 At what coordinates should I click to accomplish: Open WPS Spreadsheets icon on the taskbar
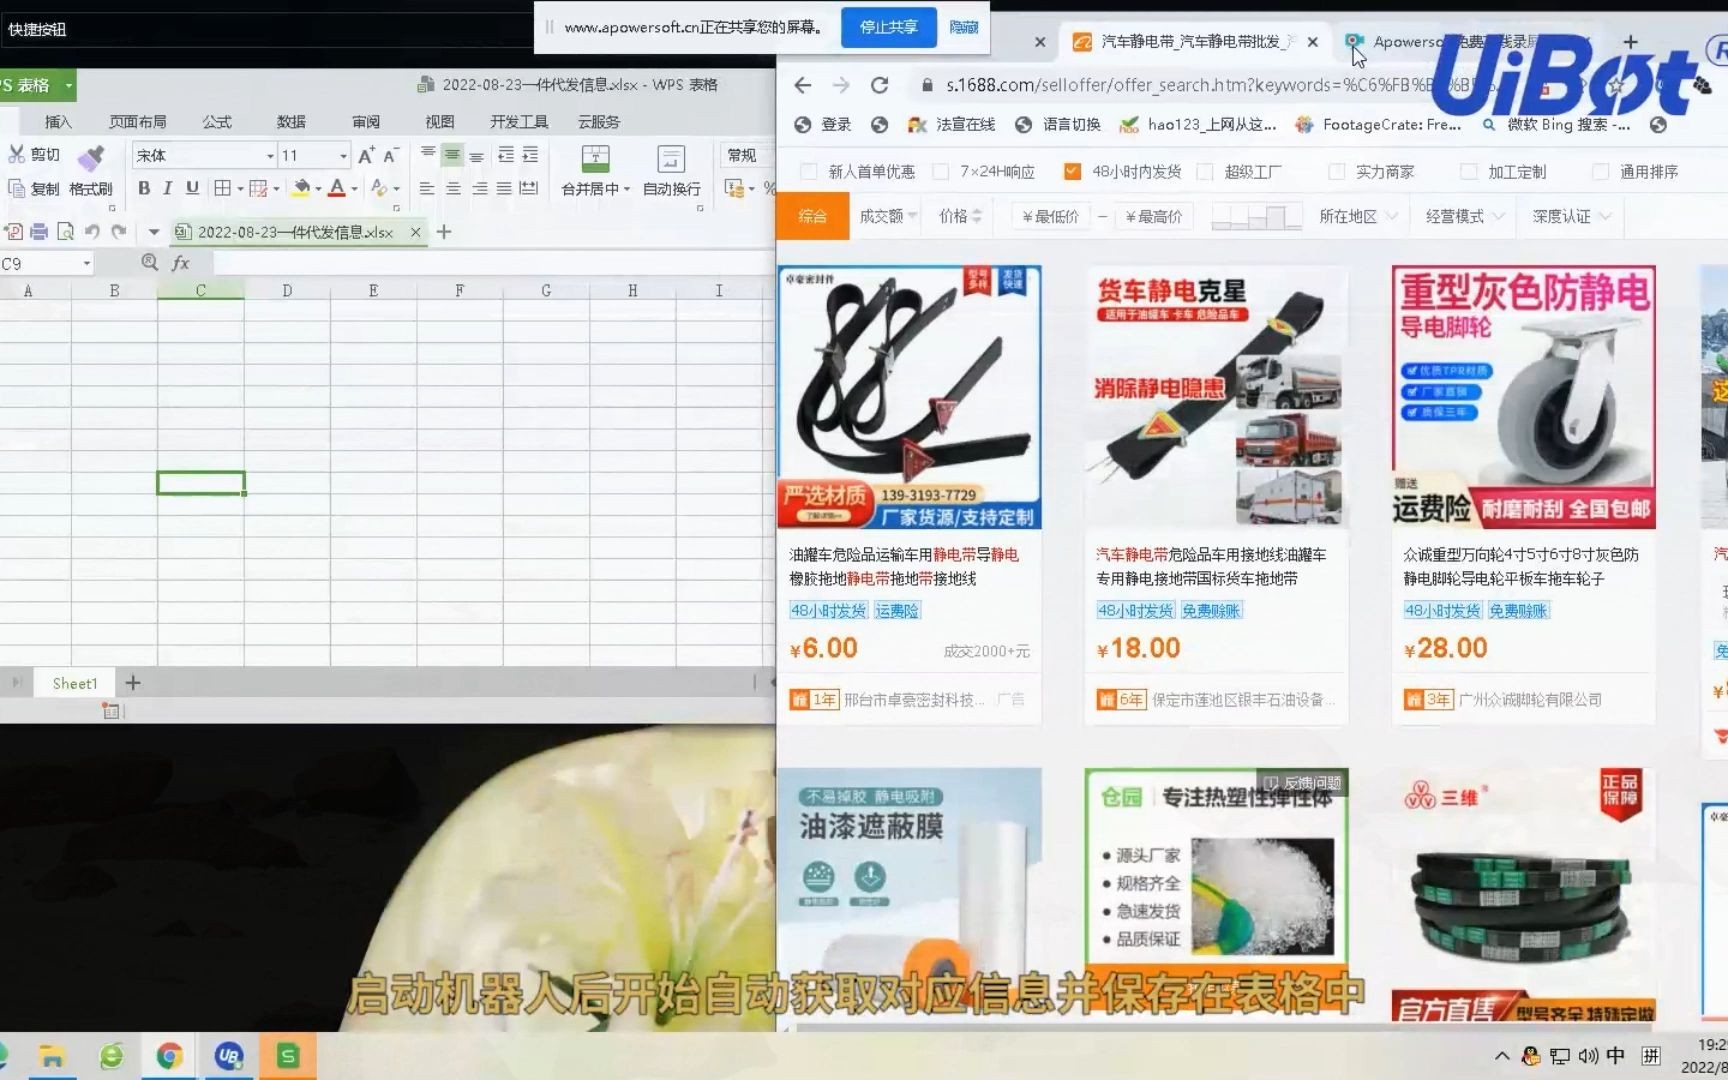pyautogui.click(x=288, y=1056)
